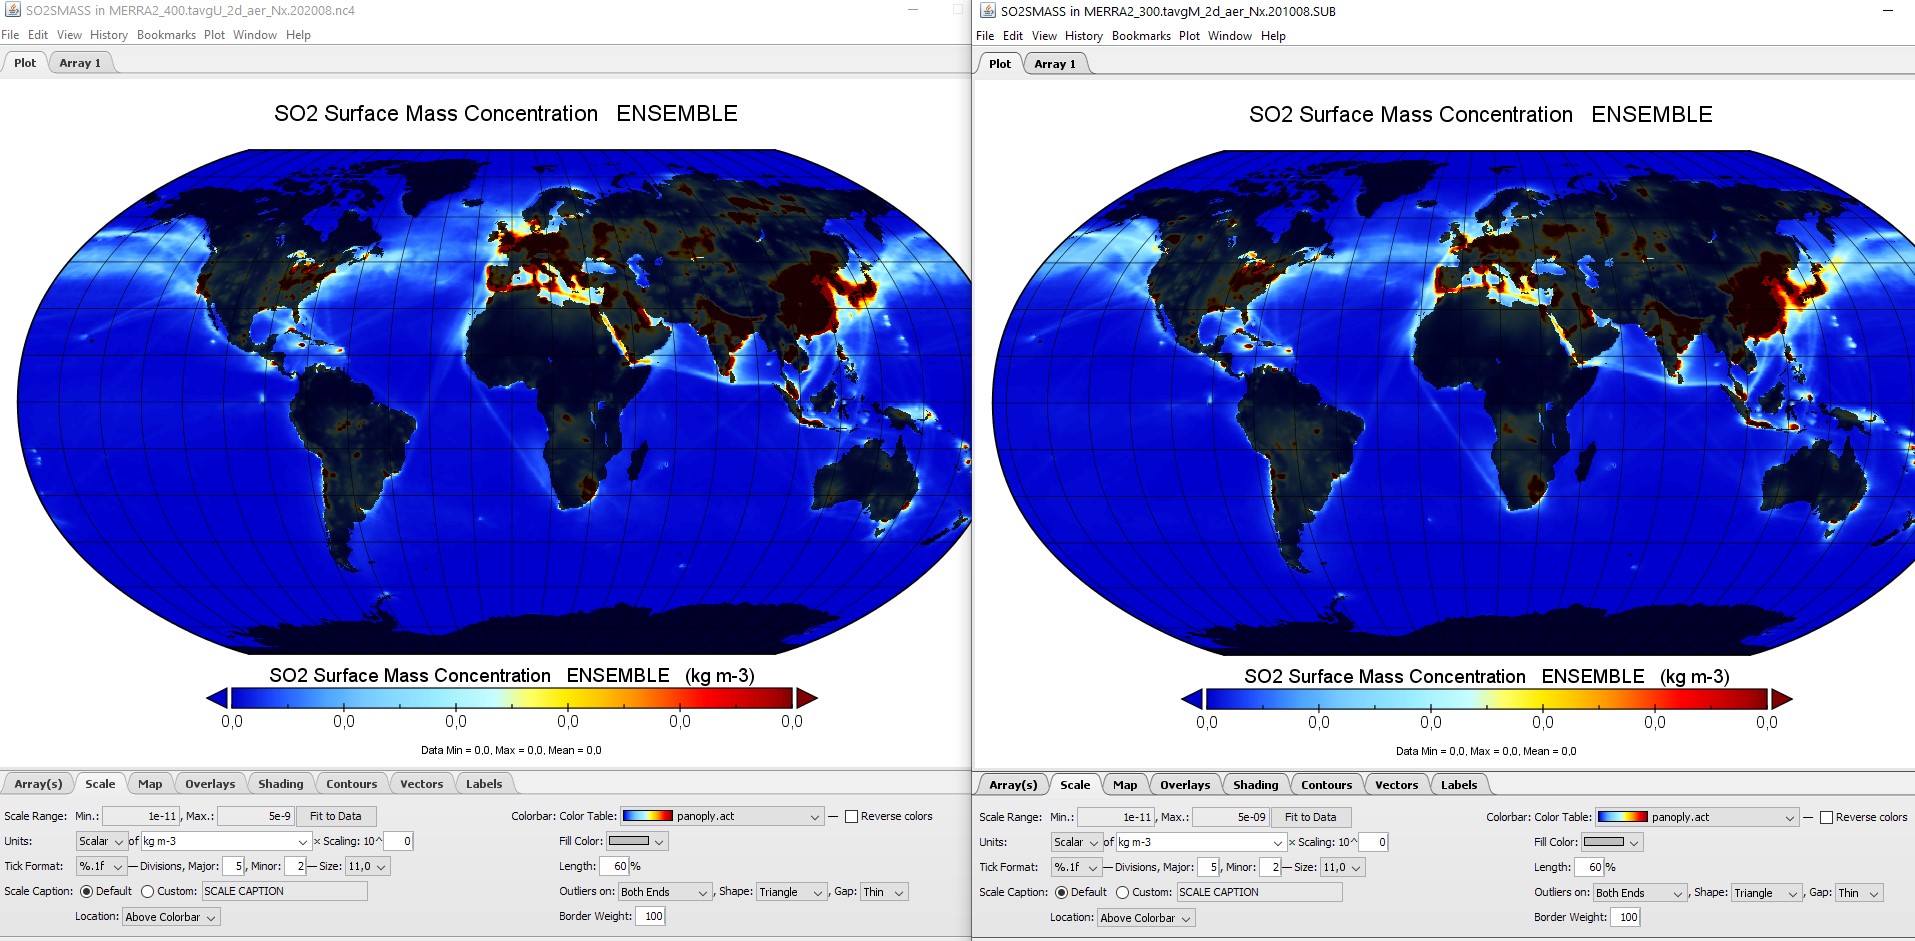Viewport: 1915px width, 941px height.
Task: Enable Reverse colors for right plot
Action: (x=1826, y=817)
